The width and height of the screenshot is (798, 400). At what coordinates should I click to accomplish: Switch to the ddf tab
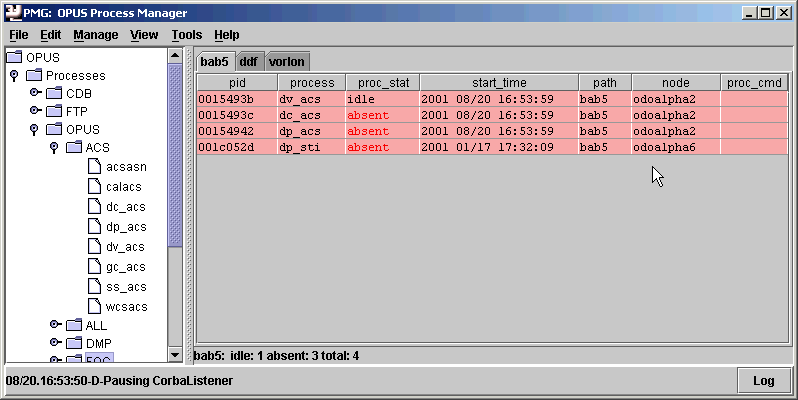248,61
